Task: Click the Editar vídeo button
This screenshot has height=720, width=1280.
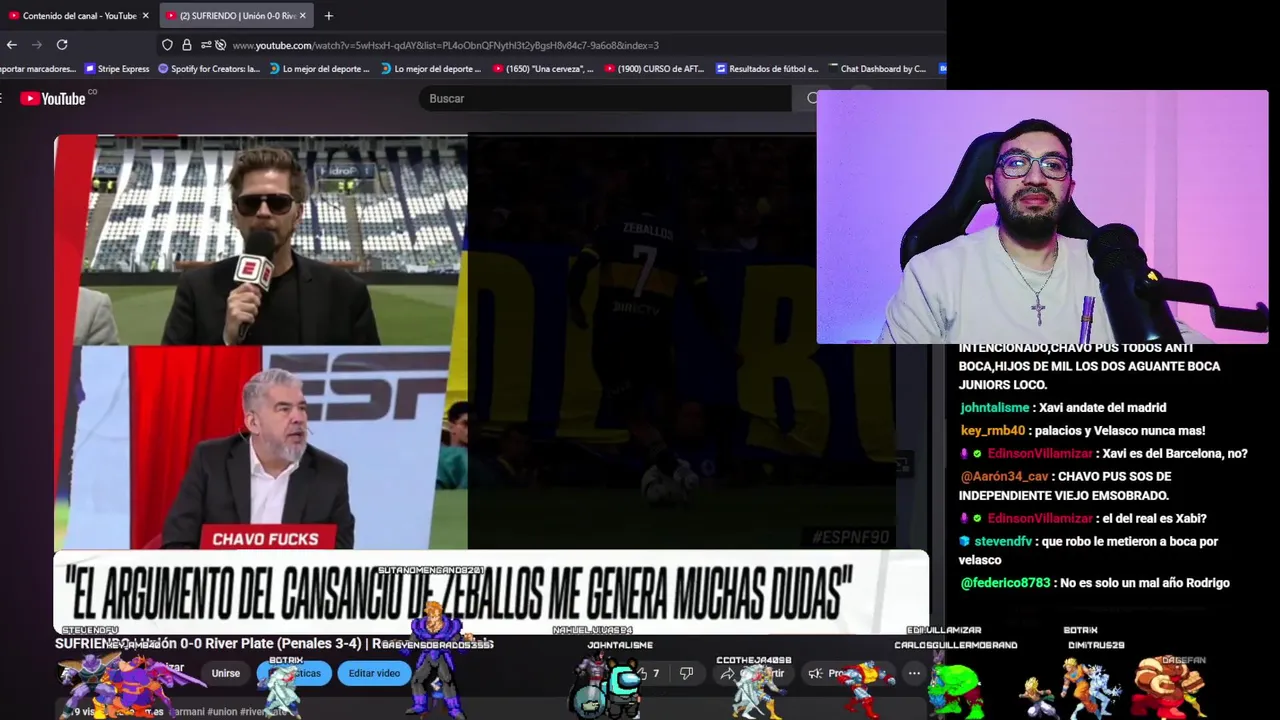Action: [x=374, y=673]
